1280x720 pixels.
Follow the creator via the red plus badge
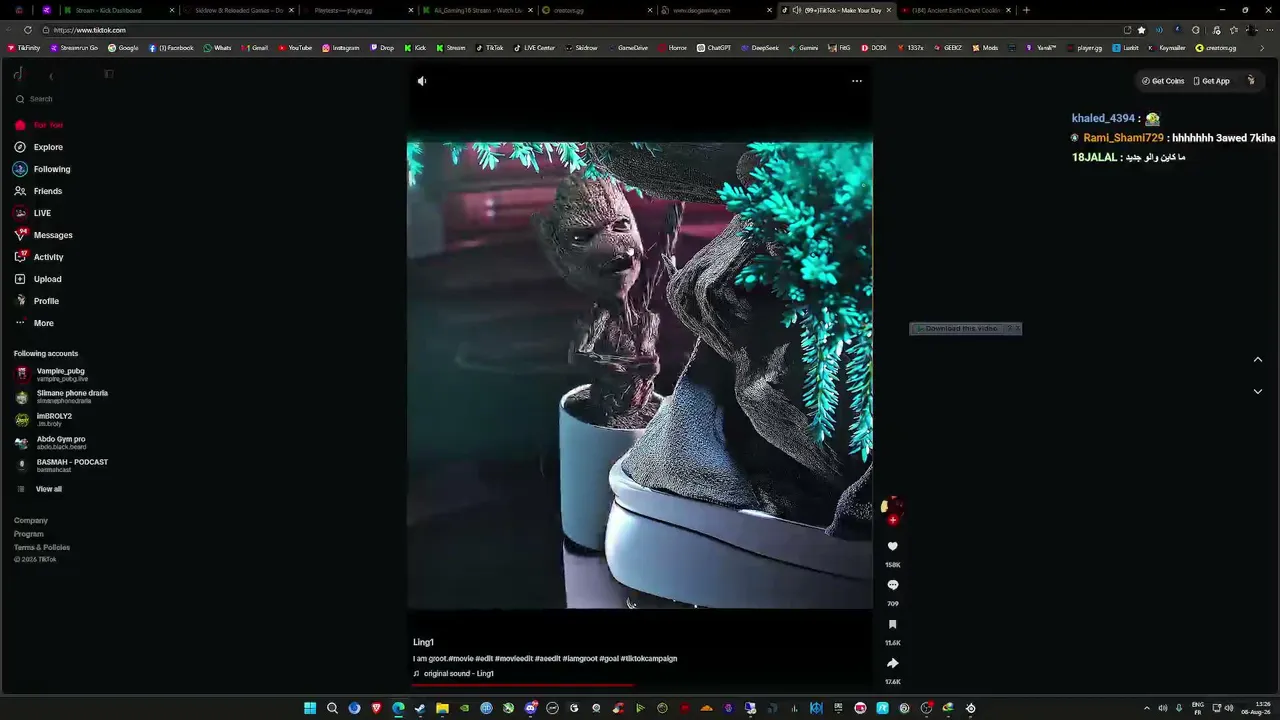click(x=893, y=520)
